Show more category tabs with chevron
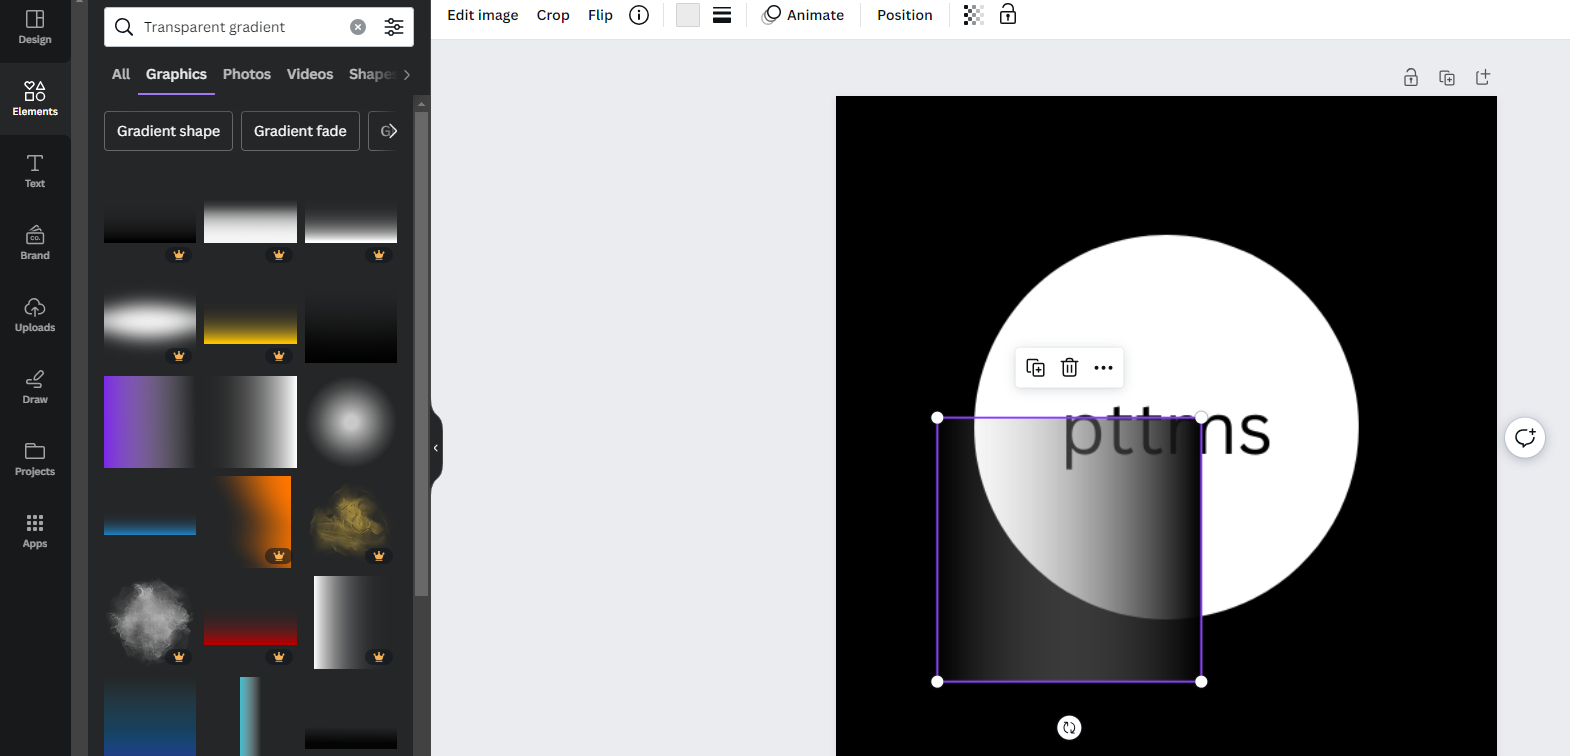1570x756 pixels. pos(407,75)
